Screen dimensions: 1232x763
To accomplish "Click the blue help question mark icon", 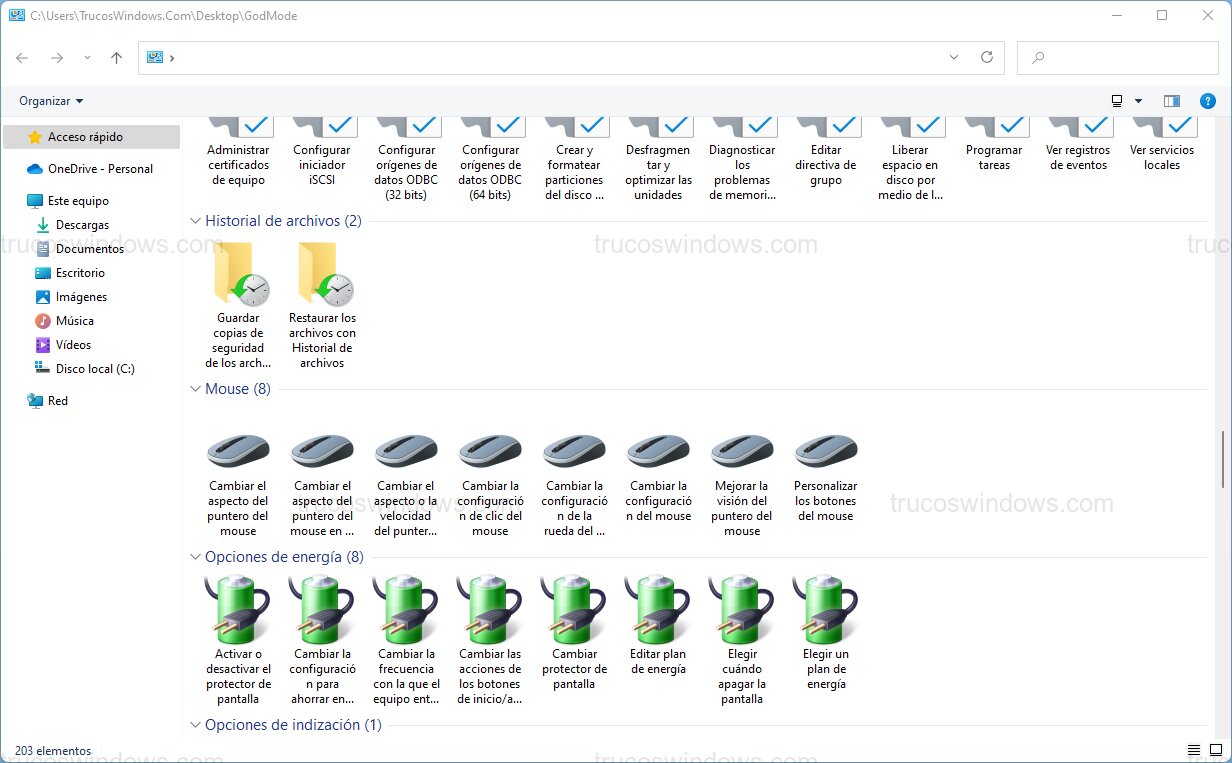I will coord(1207,101).
